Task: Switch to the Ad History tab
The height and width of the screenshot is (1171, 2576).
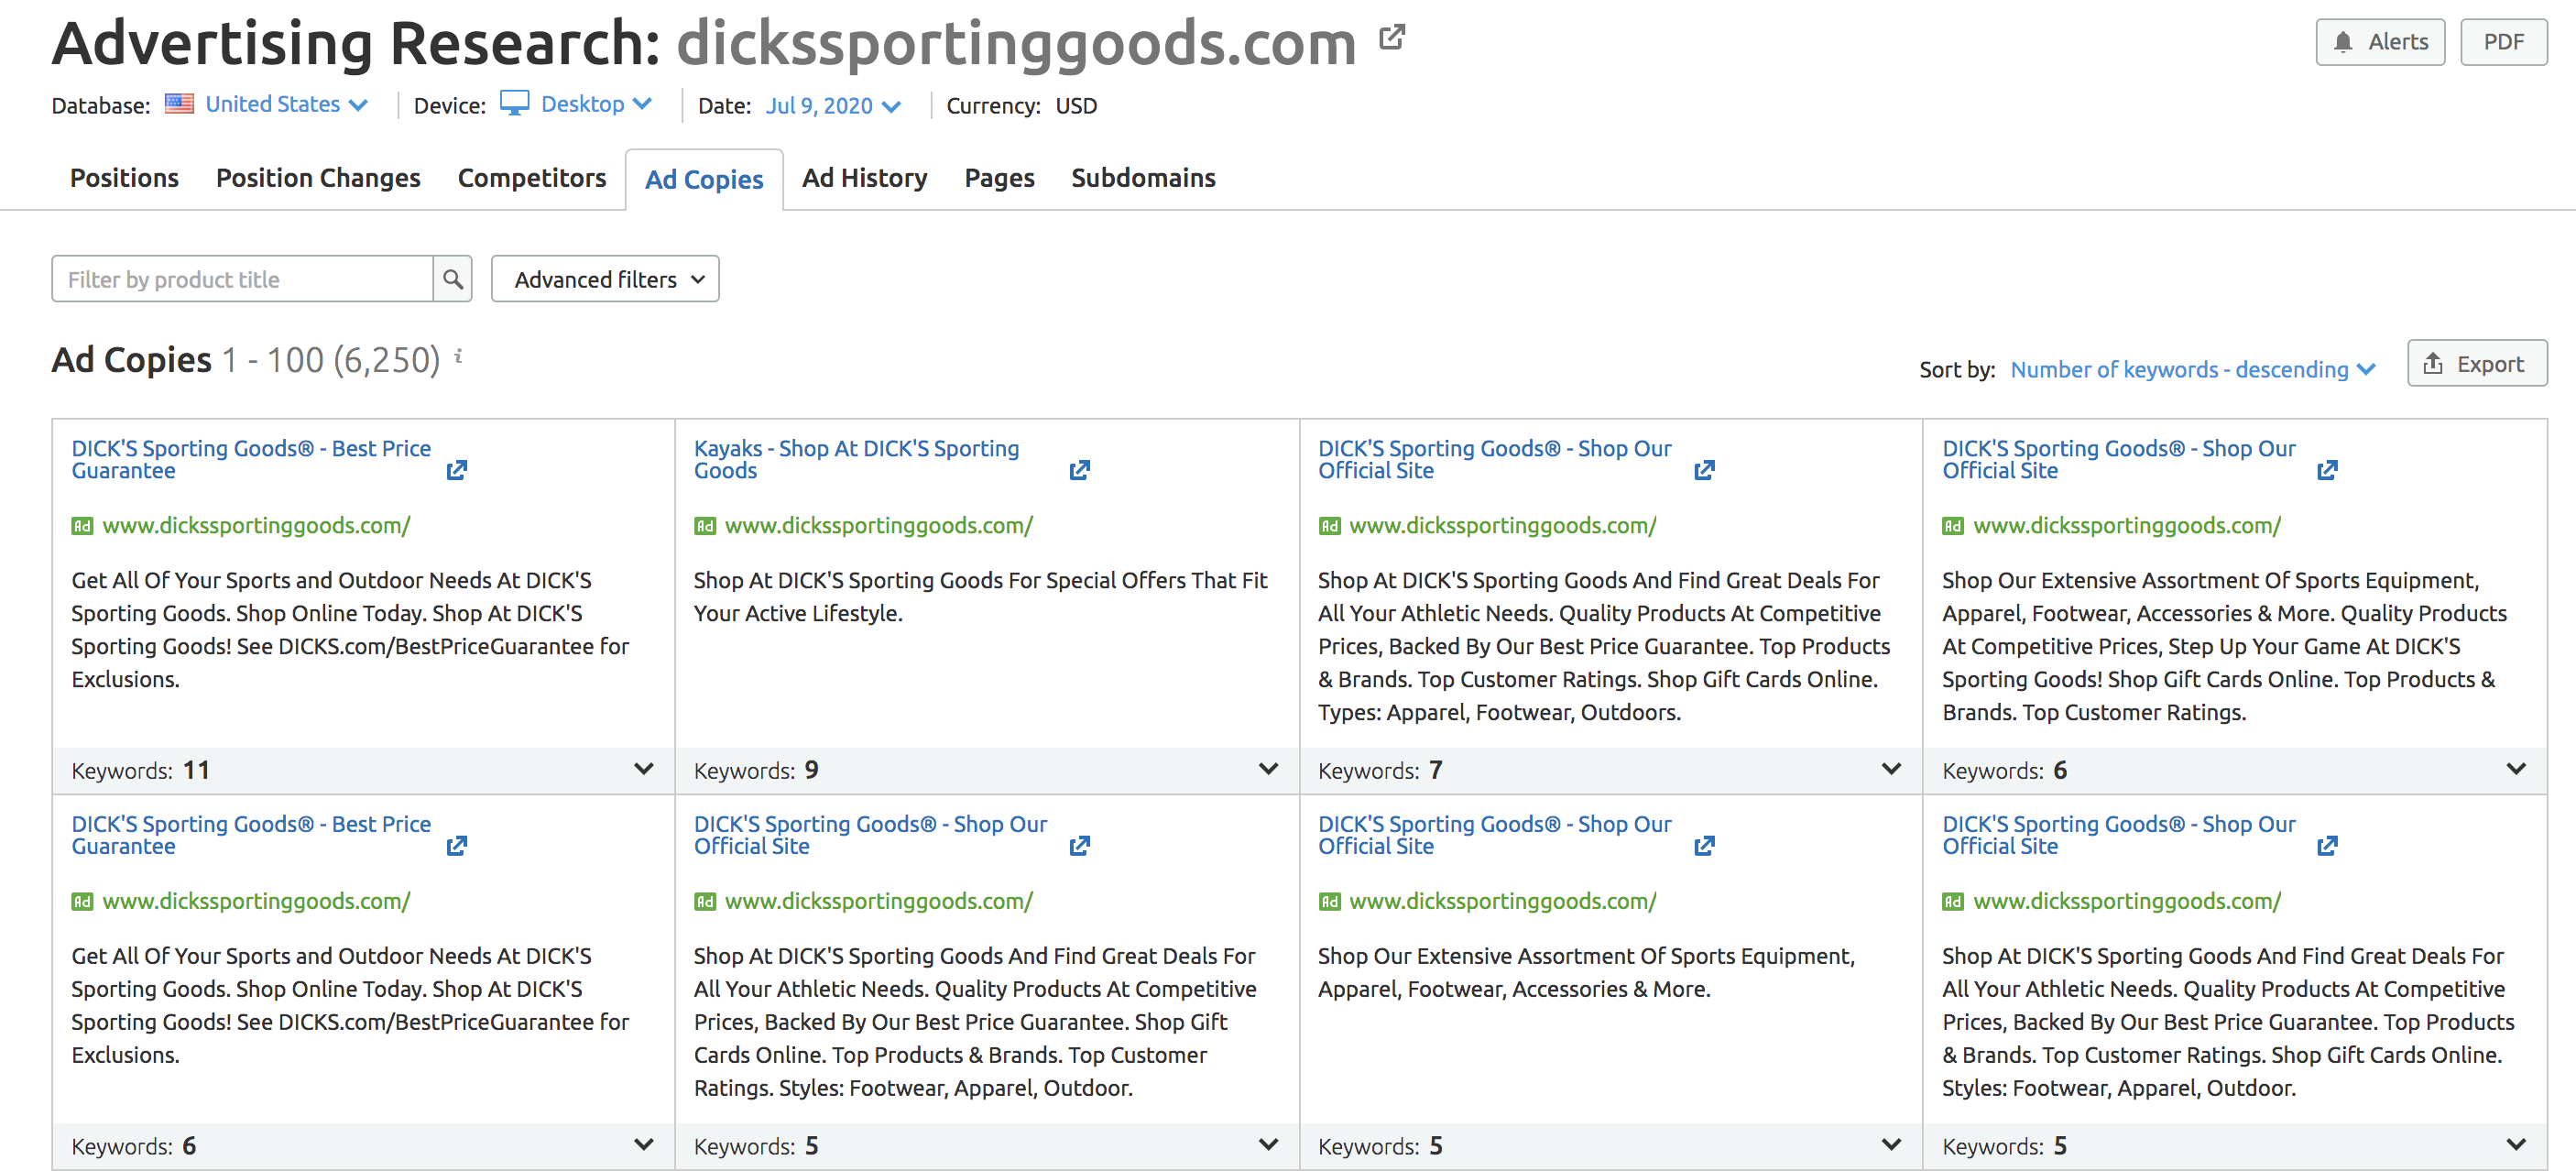Action: 865,178
